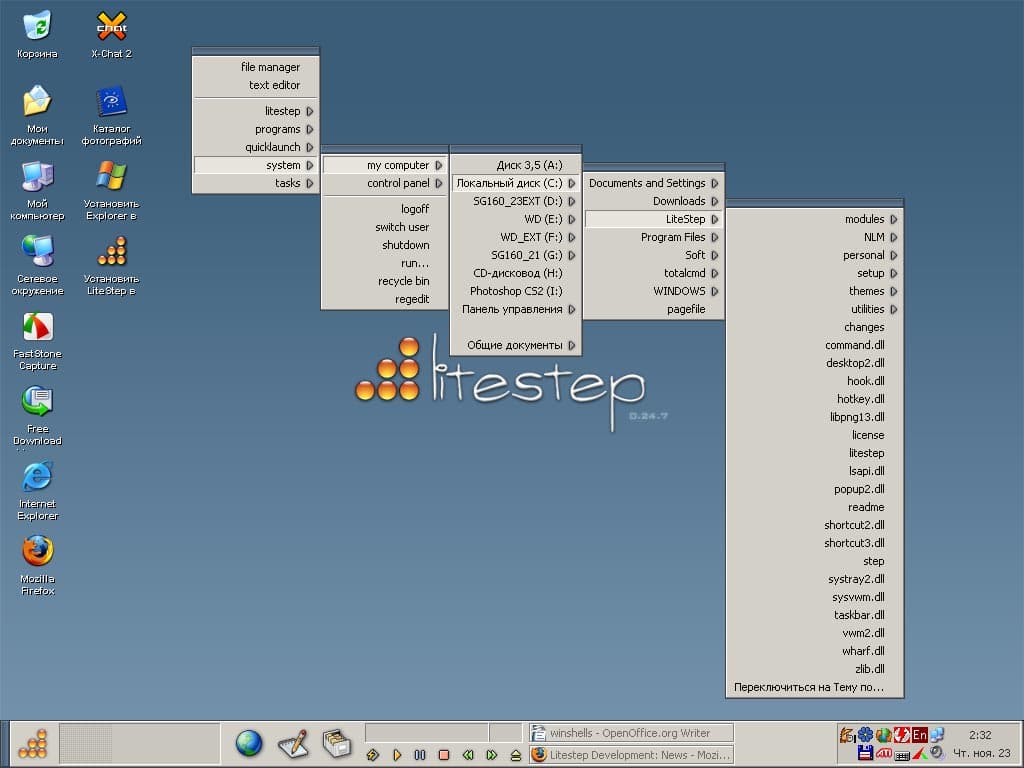1024x768 pixels.
Task: Expand the tasks submenu
Action: pos(255,183)
